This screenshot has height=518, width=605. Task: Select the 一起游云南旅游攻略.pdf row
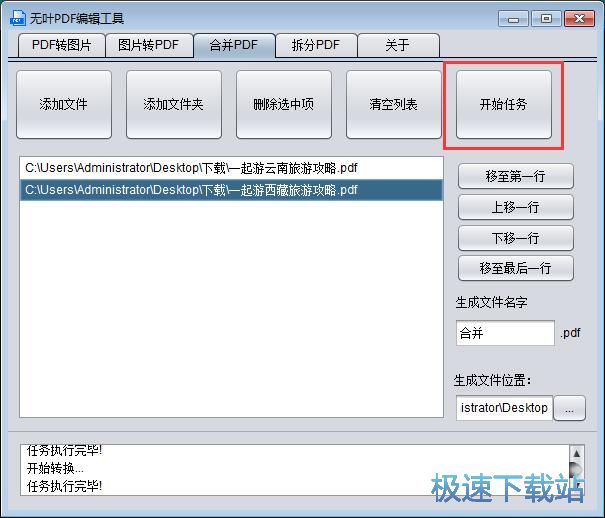tap(231, 168)
